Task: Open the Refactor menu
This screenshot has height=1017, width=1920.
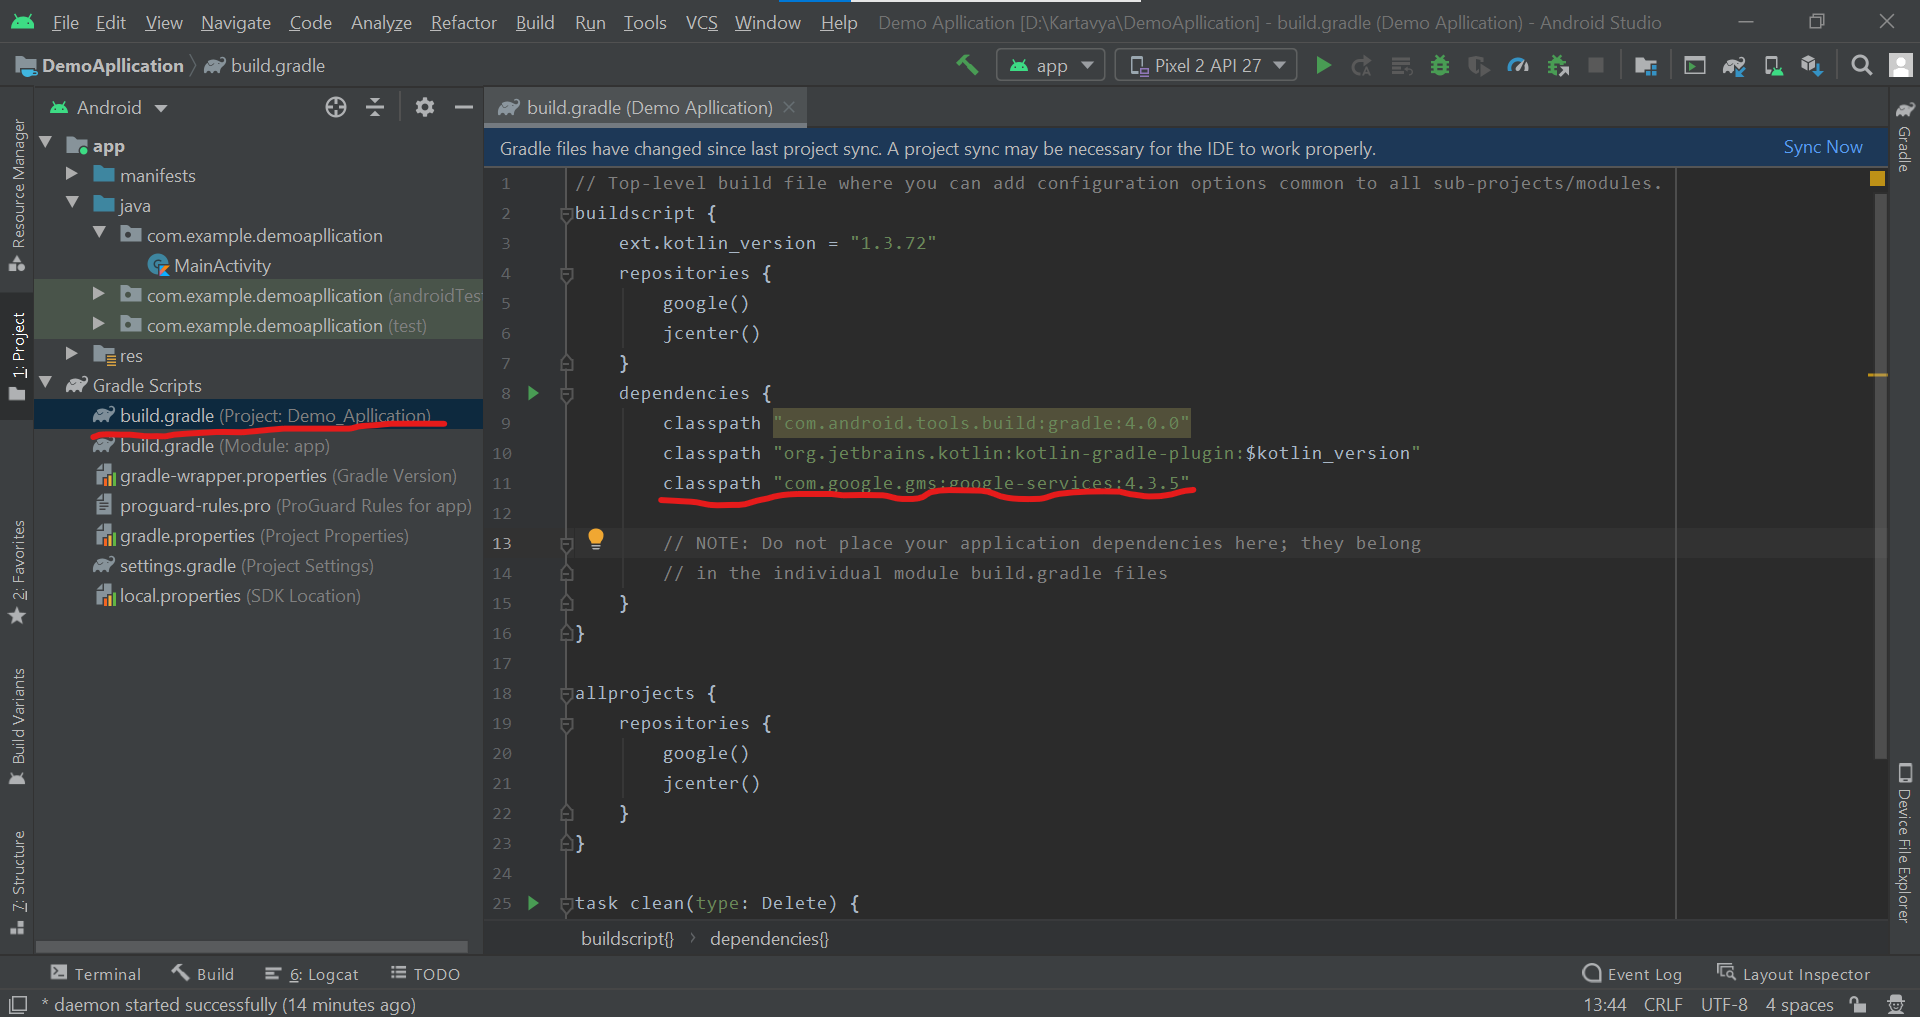Action: pyautogui.click(x=463, y=22)
